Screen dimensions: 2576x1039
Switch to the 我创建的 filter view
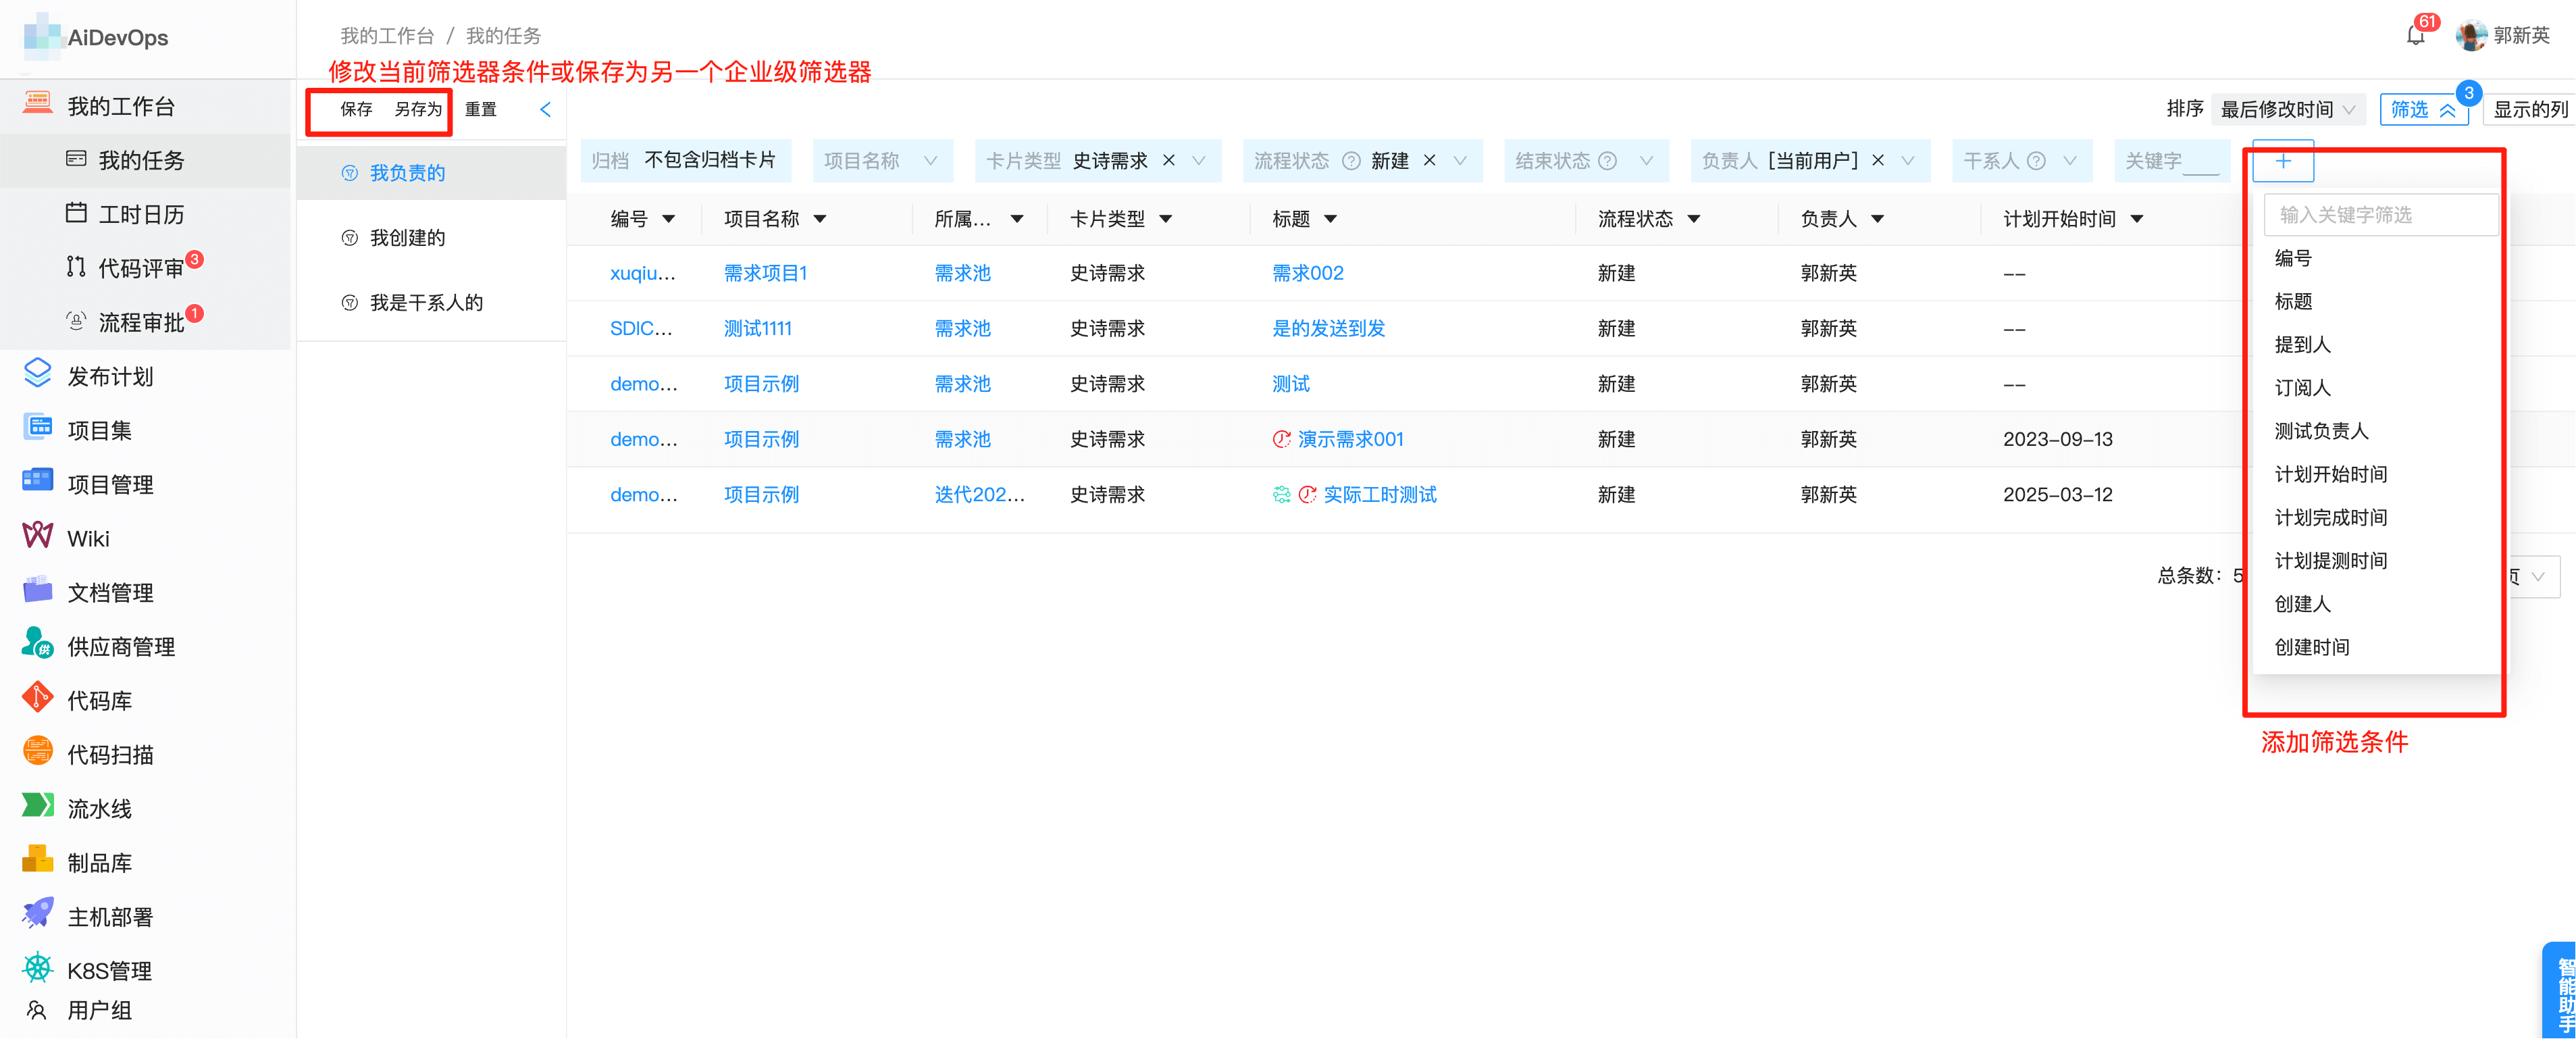(406, 237)
